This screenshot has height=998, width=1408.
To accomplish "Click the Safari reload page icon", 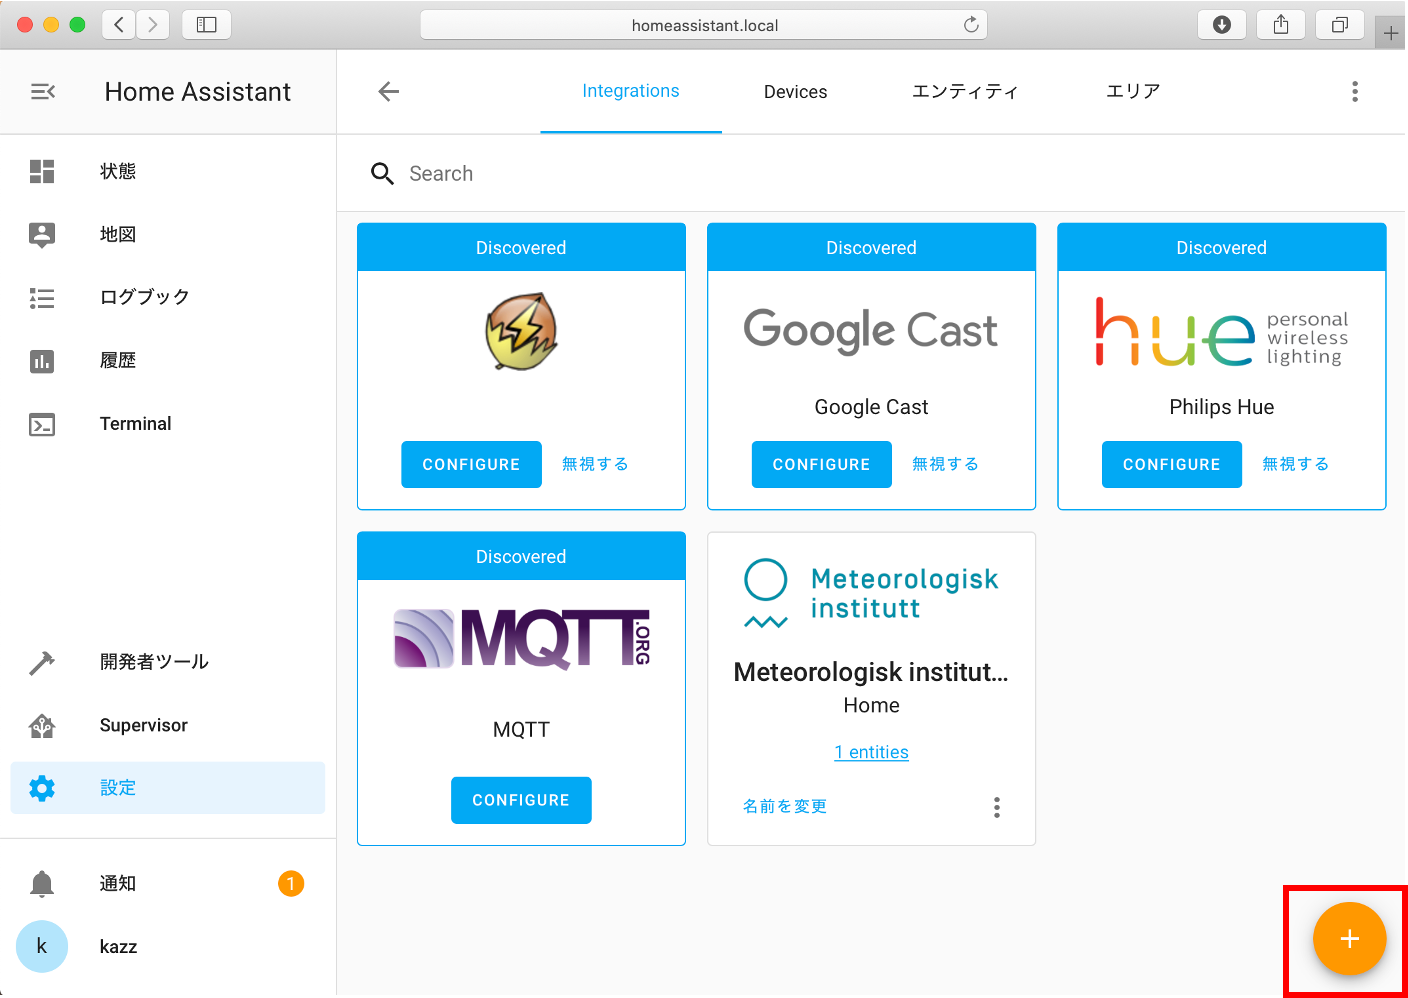I will click(970, 25).
